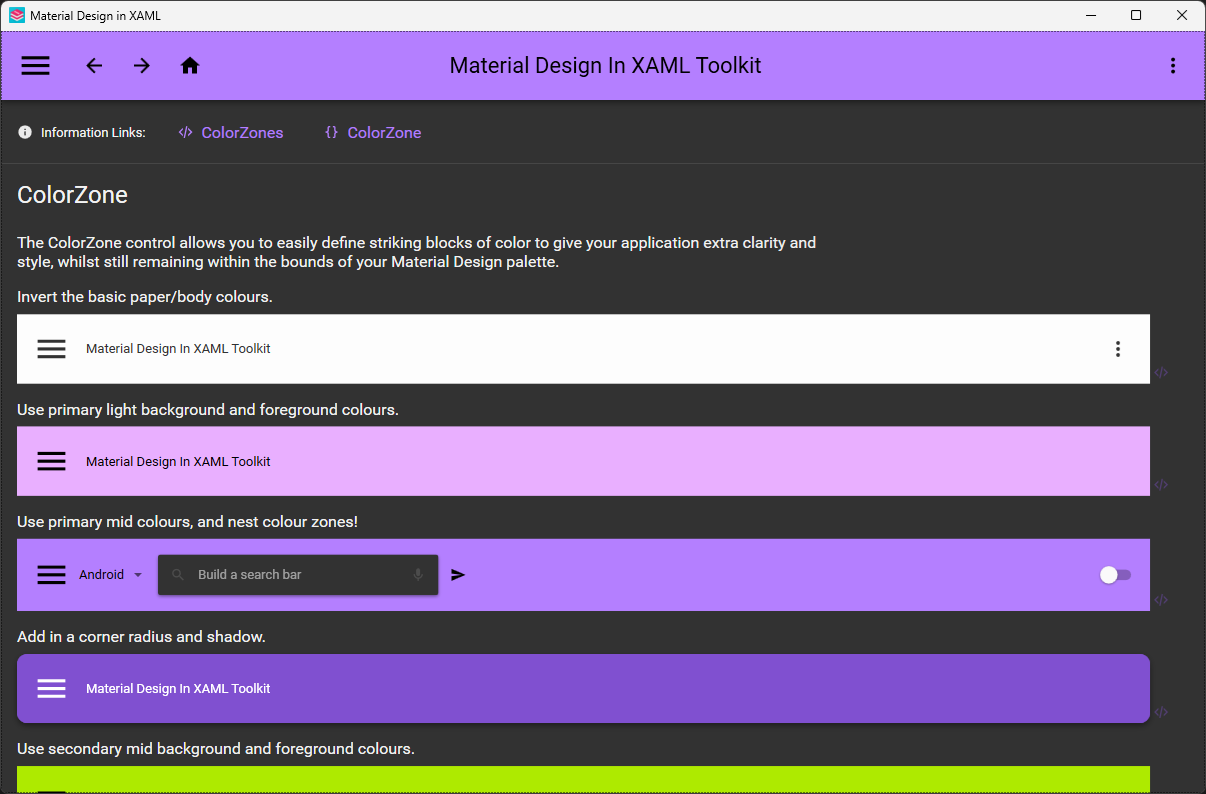Click hamburger icon in white inverted zone
1206x794 pixels.
pos(52,349)
